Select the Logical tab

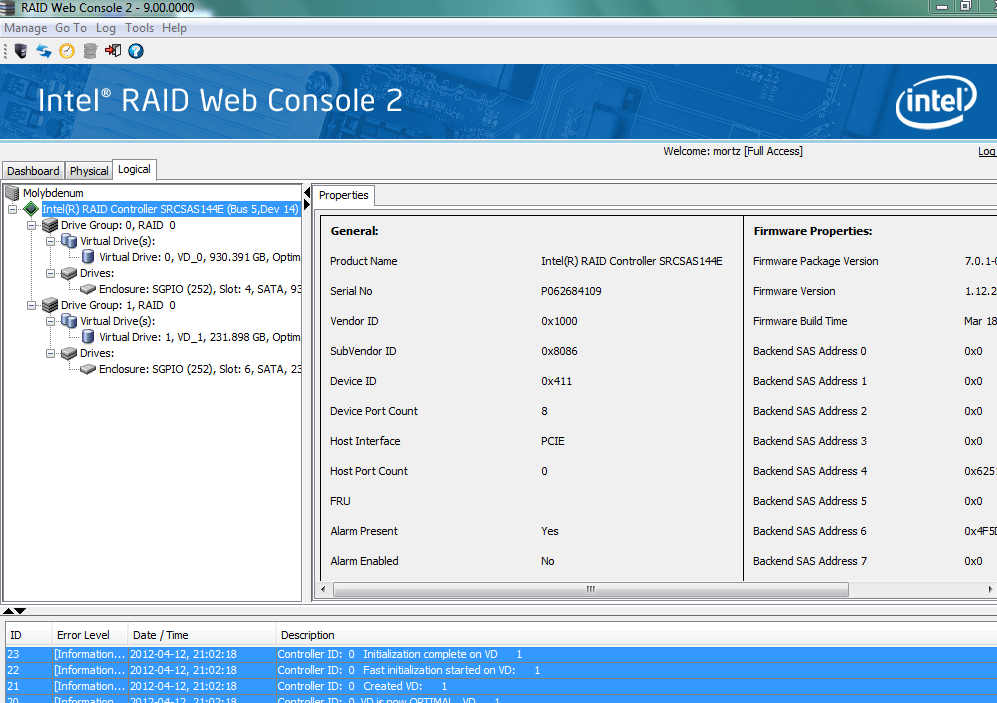click(134, 169)
